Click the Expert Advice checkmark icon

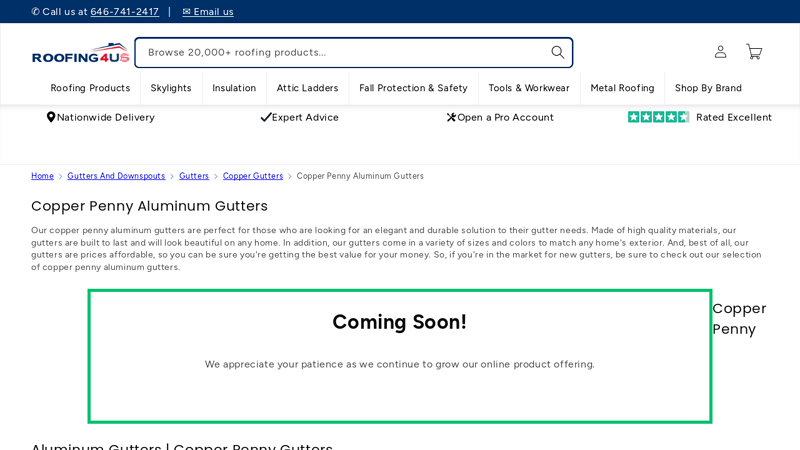tap(266, 118)
